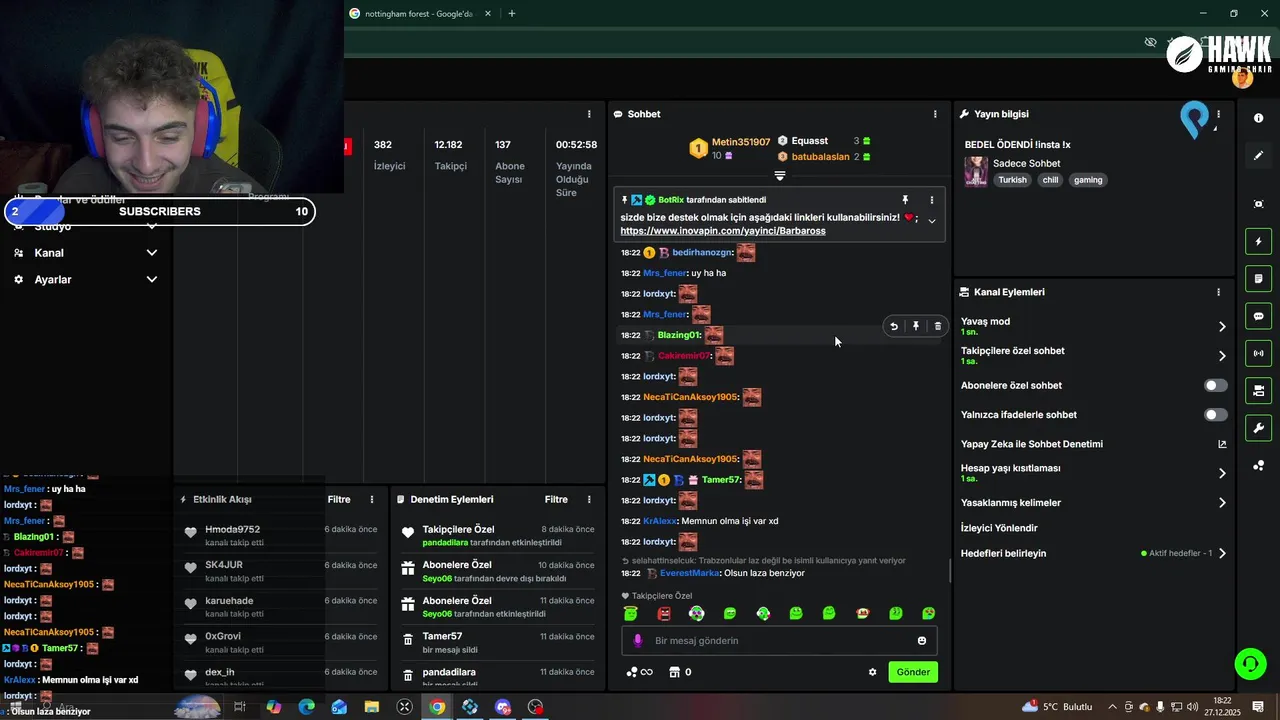
Task: Insert the angry red face emote
Action: pyautogui.click(x=664, y=613)
